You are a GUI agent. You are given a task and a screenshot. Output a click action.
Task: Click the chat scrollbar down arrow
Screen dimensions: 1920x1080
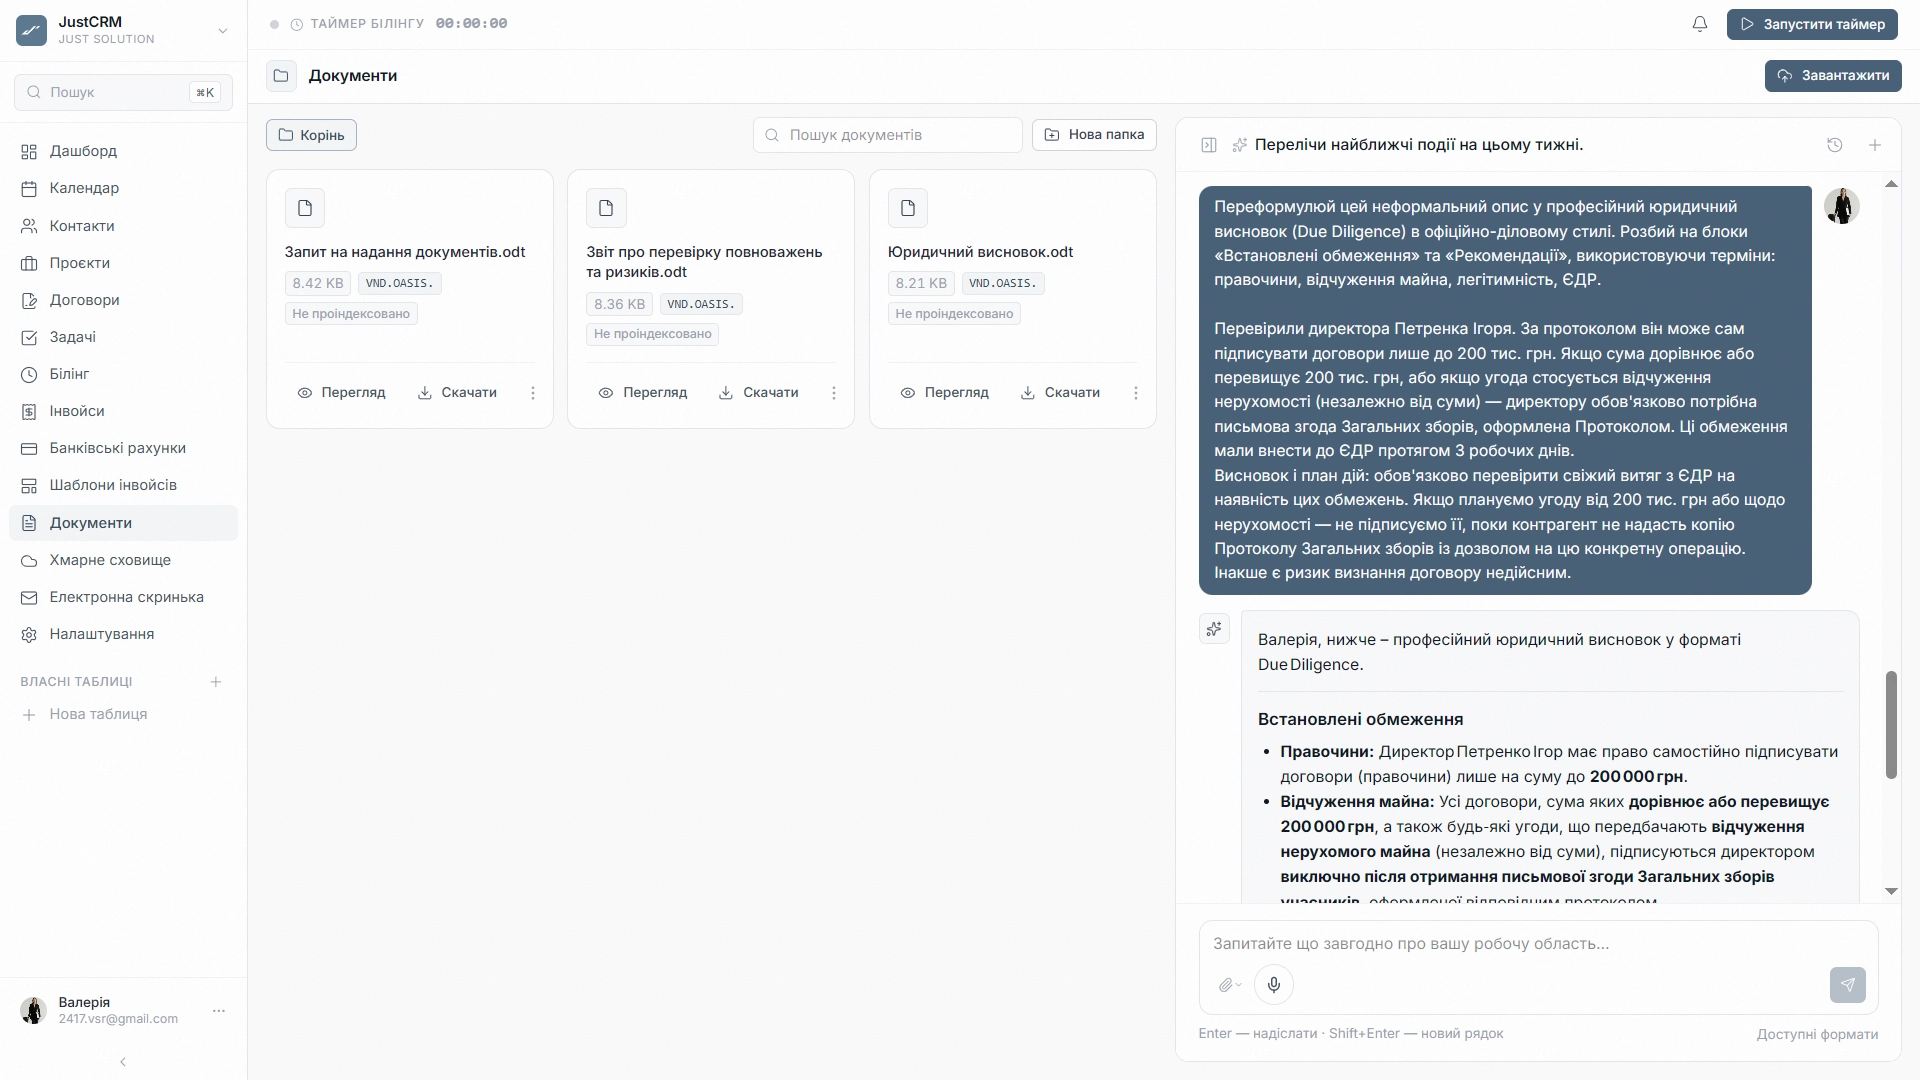click(1891, 891)
